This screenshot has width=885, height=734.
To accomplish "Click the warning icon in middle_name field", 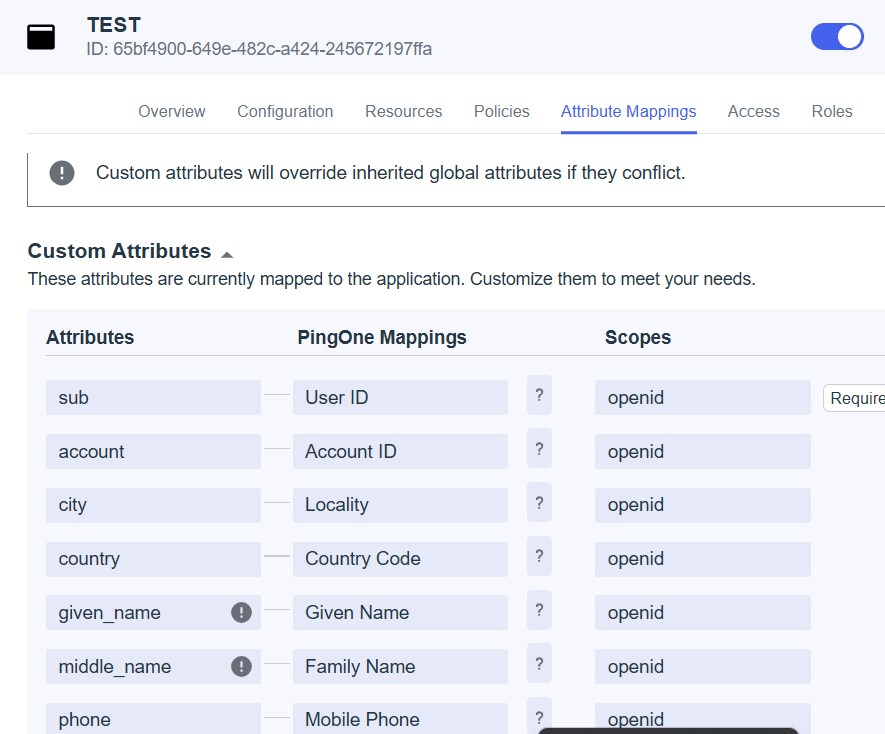I will [x=241, y=666].
